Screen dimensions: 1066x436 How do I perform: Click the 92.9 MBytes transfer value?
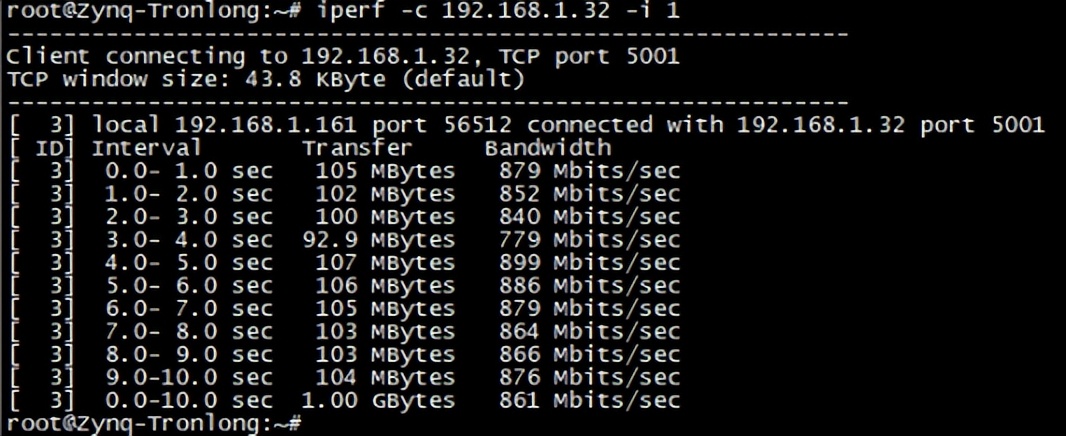(379, 239)
